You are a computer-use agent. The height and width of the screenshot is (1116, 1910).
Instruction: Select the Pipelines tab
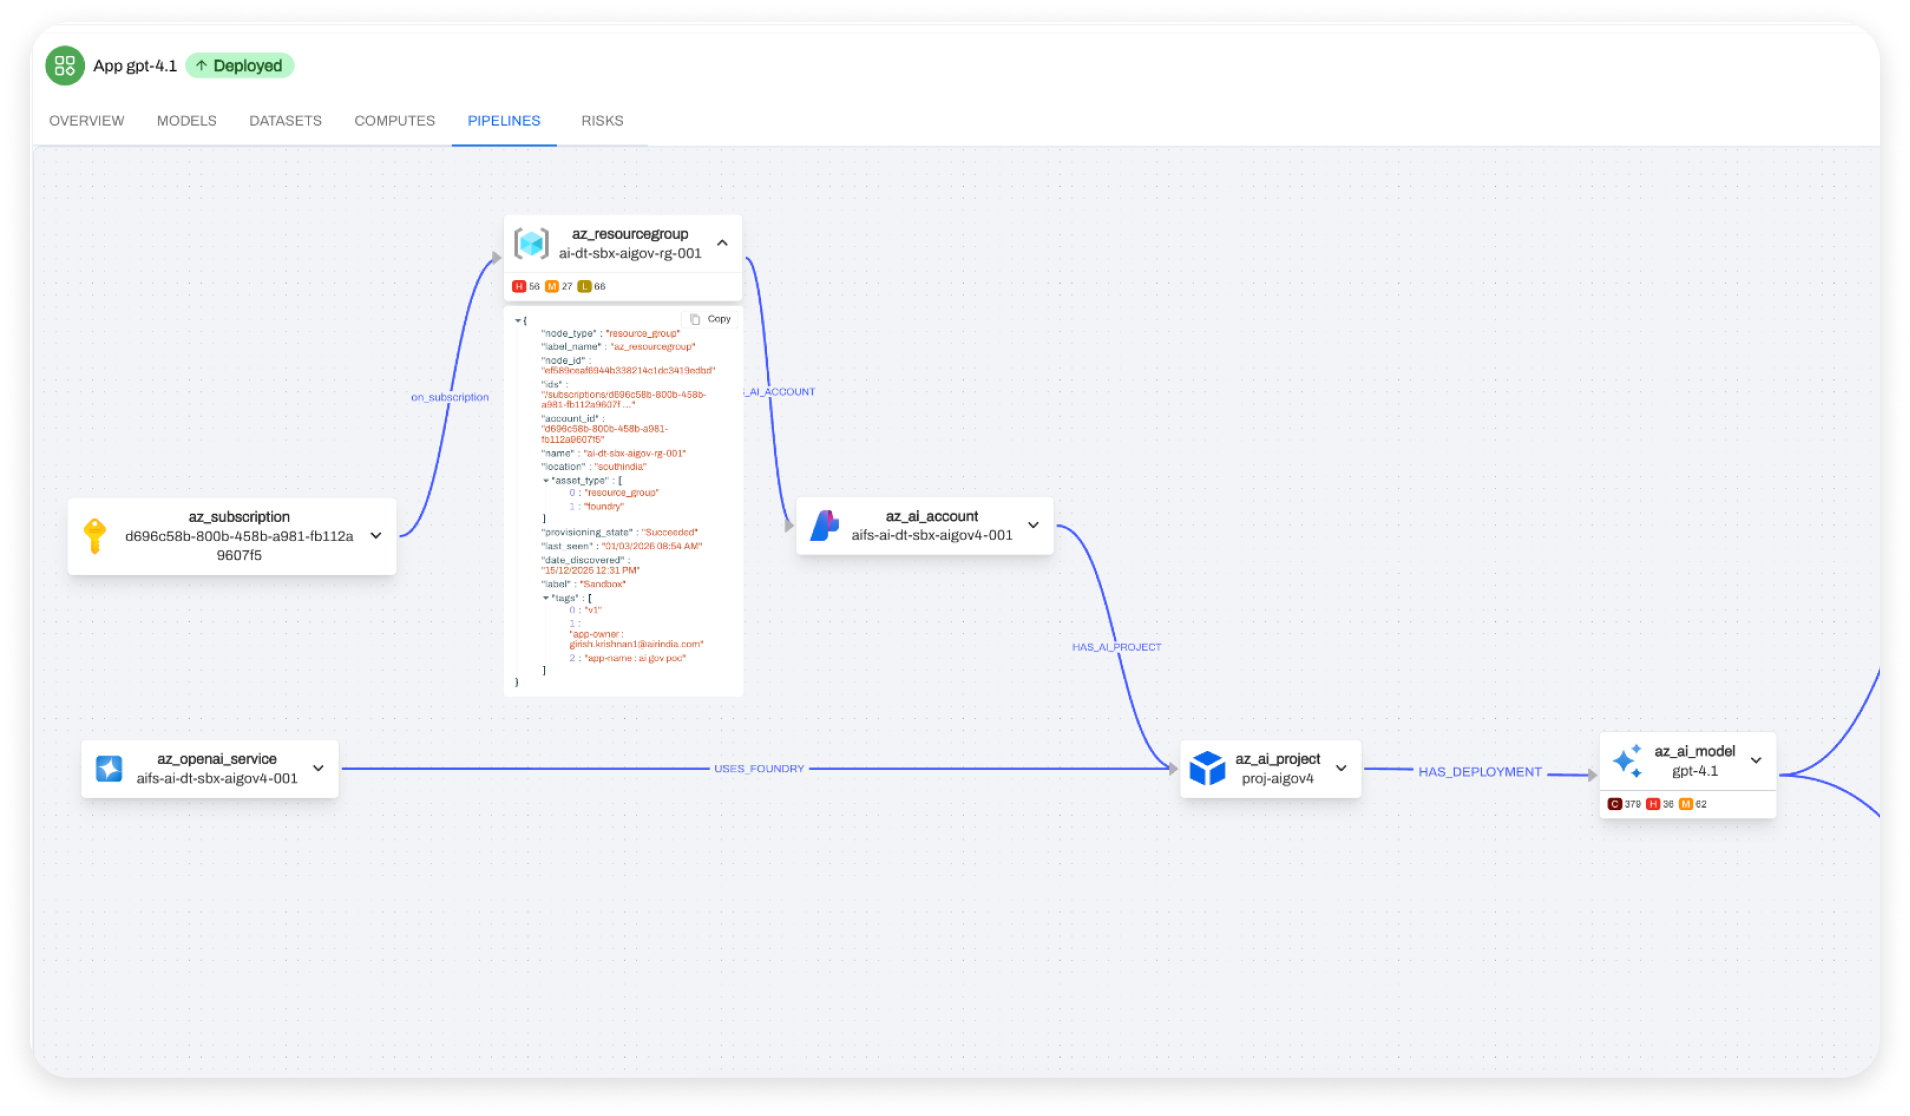(504, 121)
